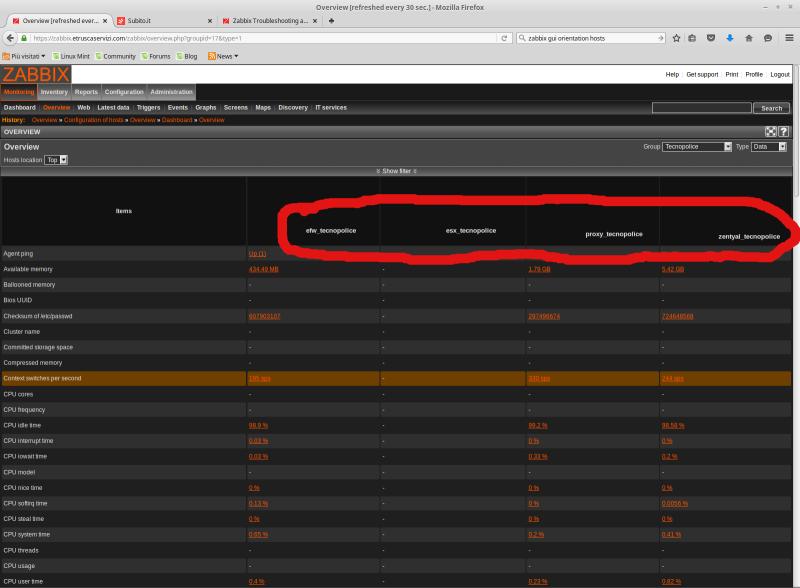This screenshot has height=588, width=800.
Task: Open the Monitoring main menu tab
Action: click(x=19, y=92)
